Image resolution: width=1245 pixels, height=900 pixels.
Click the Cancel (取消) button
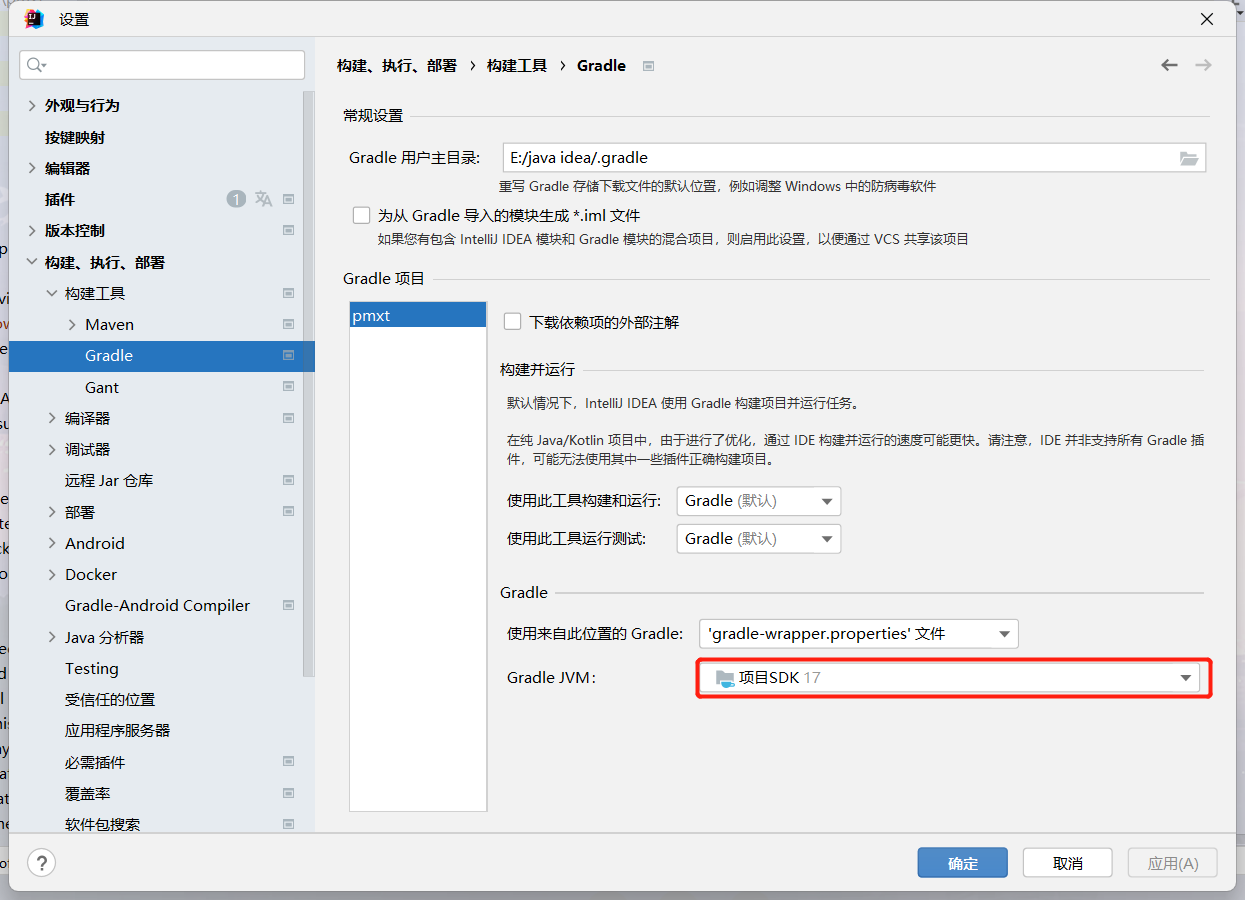tap(1068, 863)
